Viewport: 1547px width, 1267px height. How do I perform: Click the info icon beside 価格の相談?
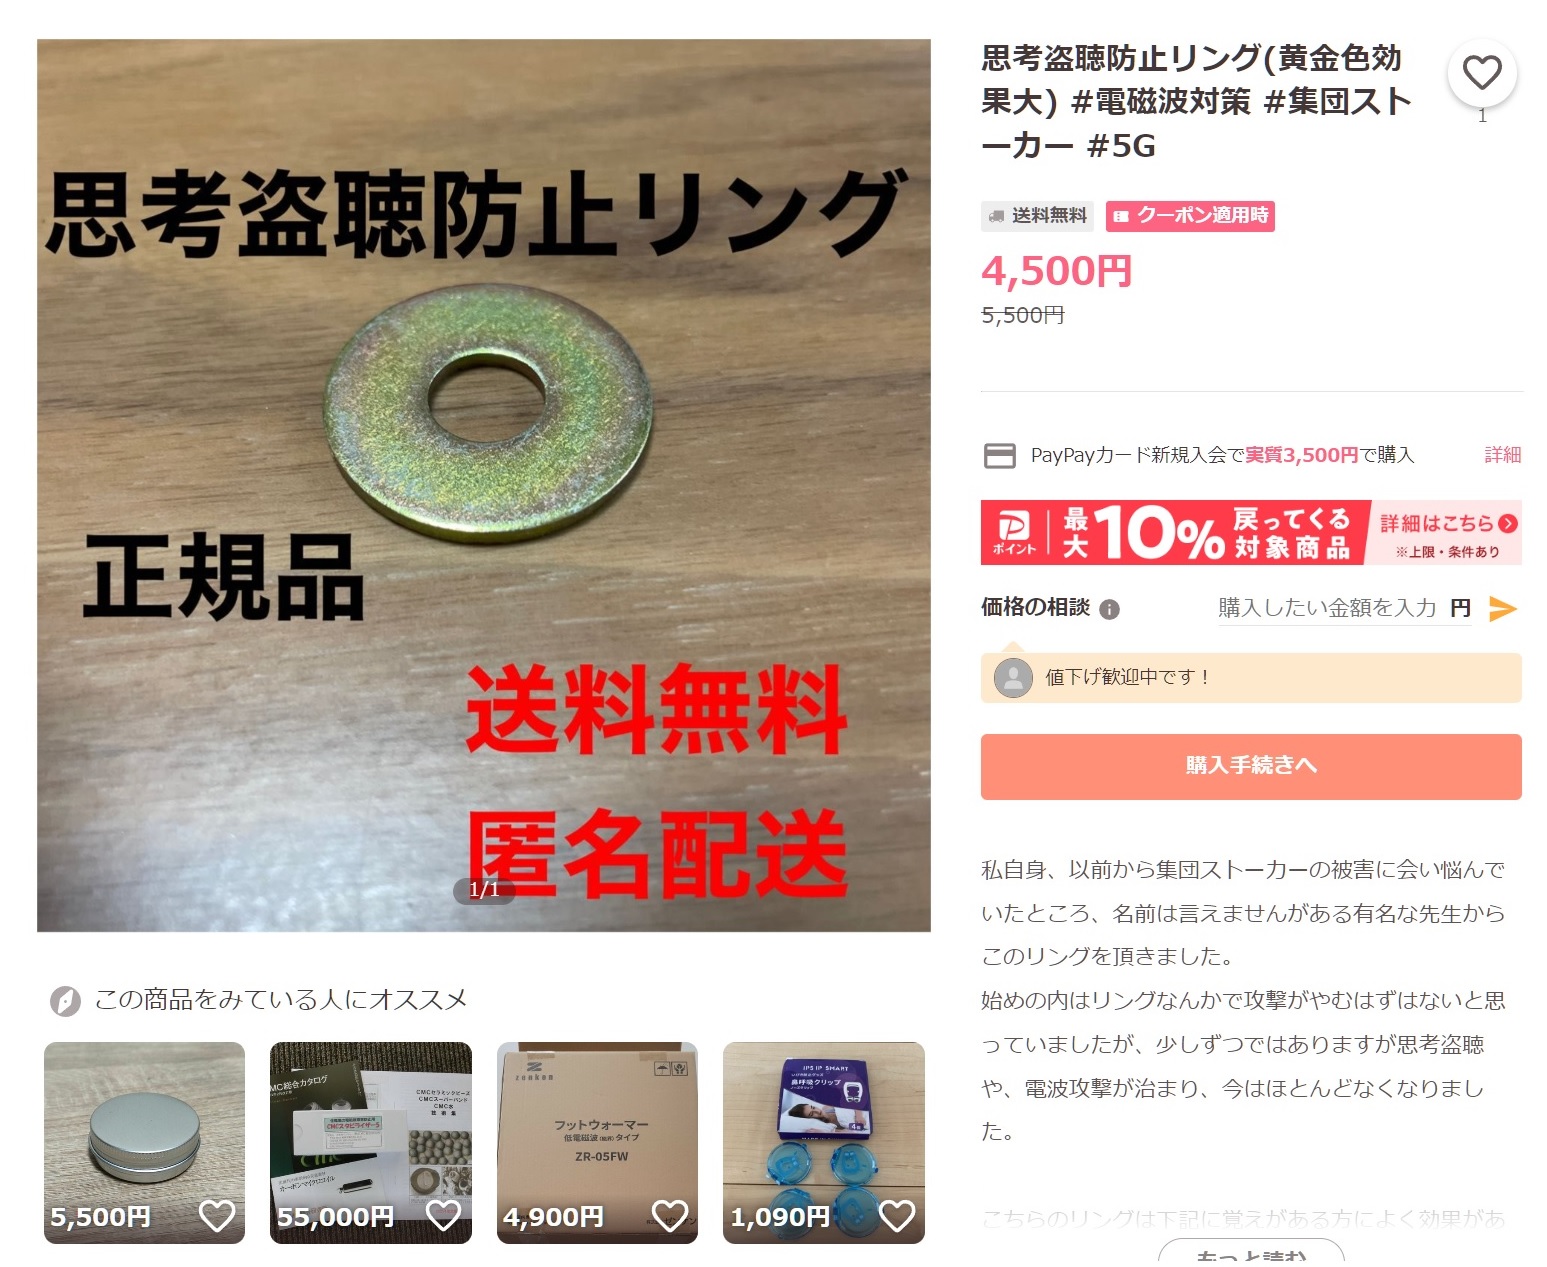click(x=1109, y=609)
